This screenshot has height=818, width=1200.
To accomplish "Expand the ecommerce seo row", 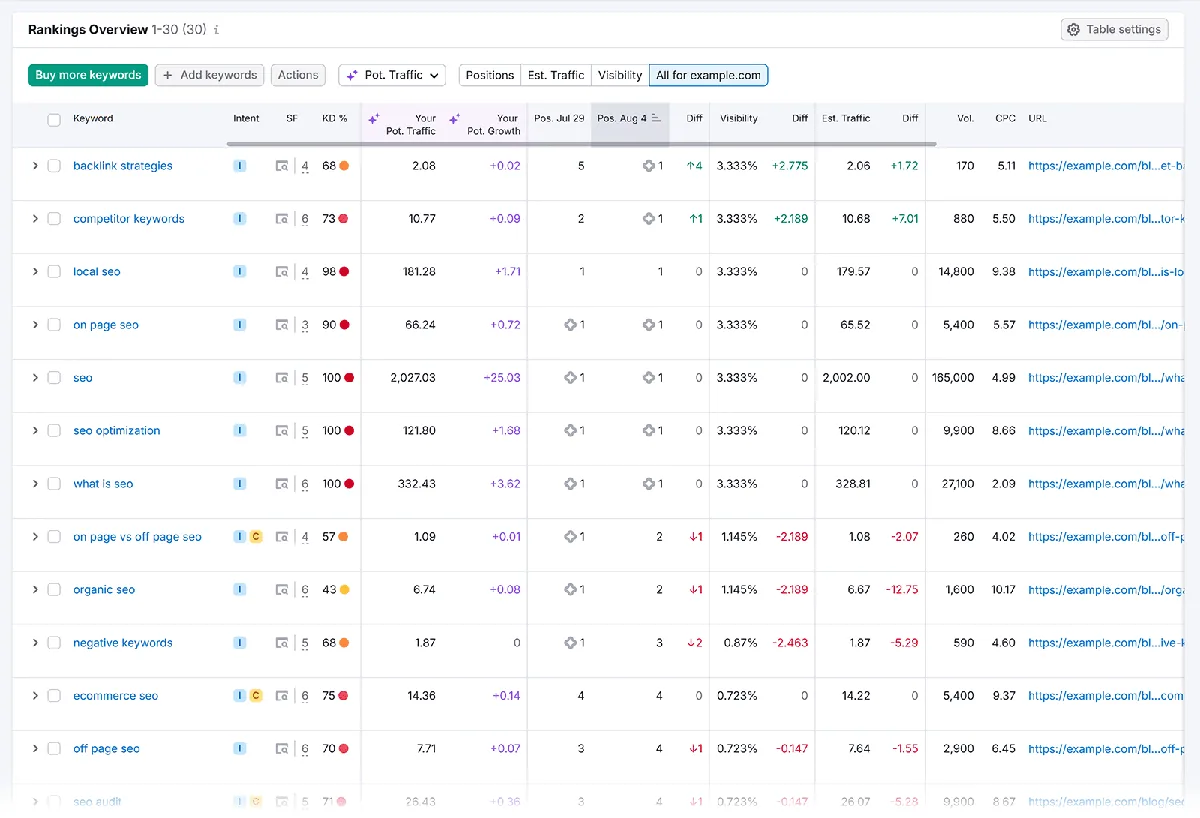I will (35, 696).
